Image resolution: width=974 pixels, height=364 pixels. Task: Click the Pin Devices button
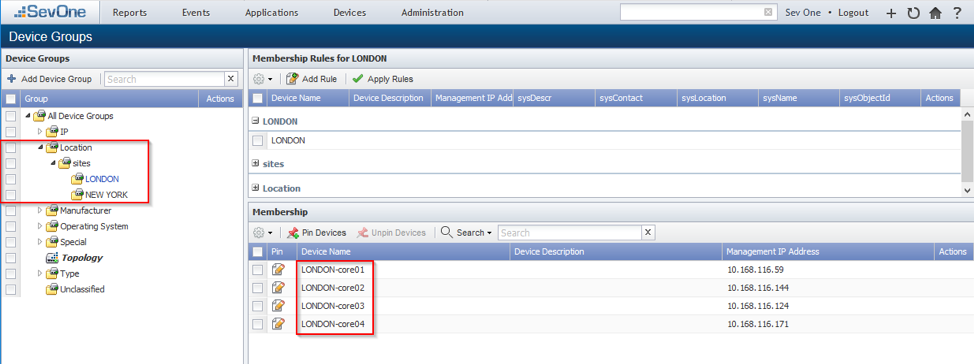317,232
